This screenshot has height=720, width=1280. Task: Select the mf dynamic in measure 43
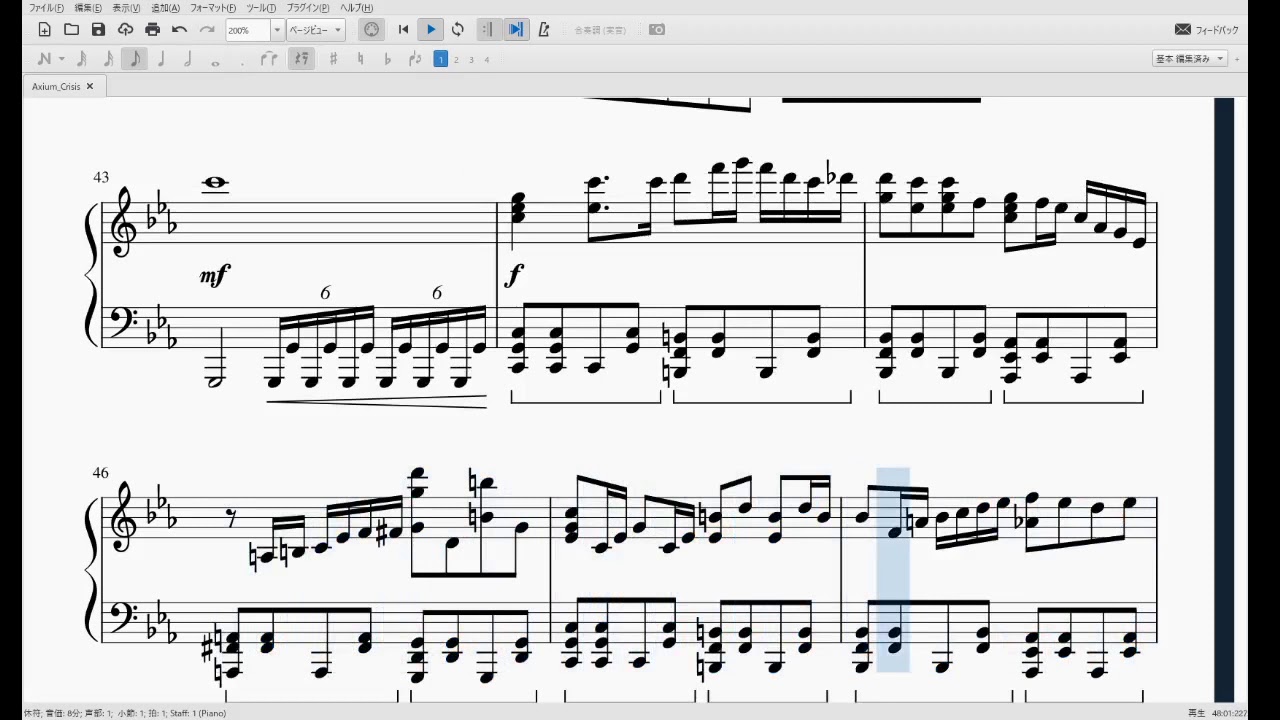[215, 274]
